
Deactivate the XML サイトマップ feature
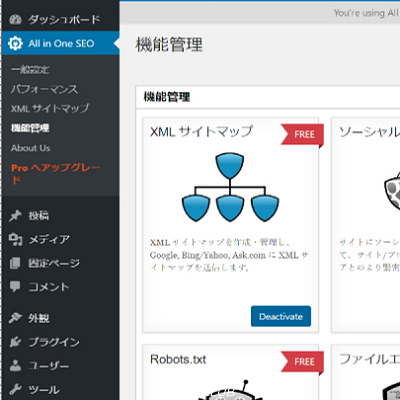[x=281, y=316]
